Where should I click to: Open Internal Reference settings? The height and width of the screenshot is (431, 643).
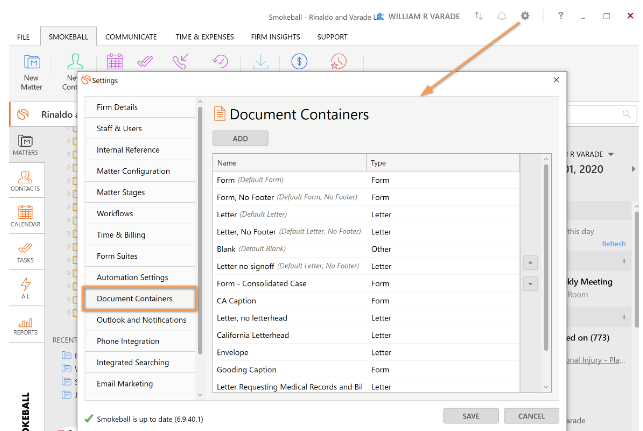click(x=140, y=150)
